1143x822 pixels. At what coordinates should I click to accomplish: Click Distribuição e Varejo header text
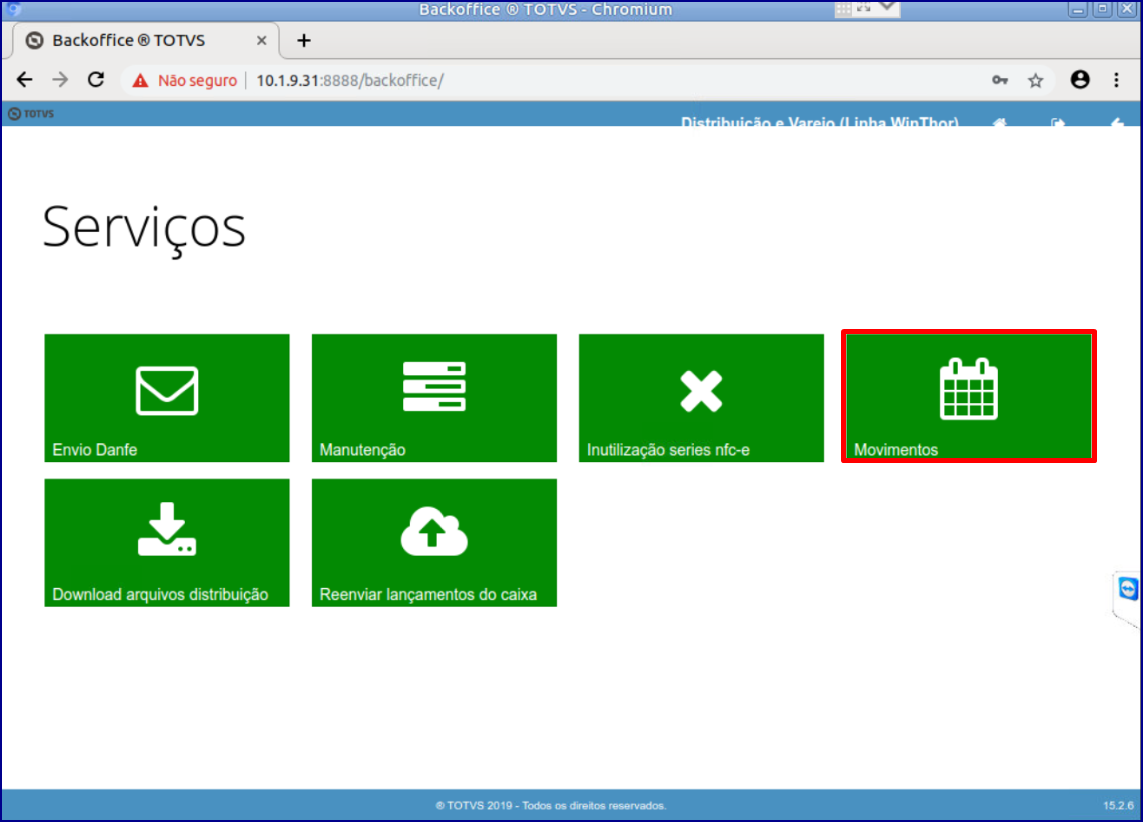[819, 122]
